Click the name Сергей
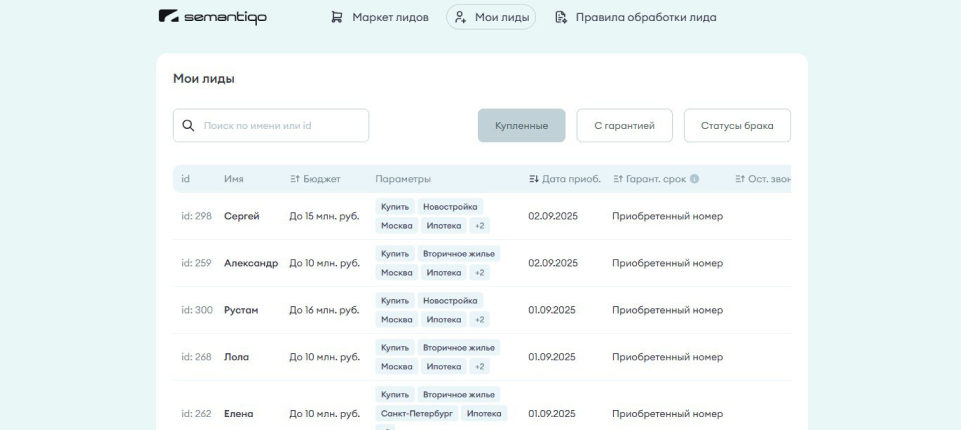This screenshot has width=961, height=430. click(241, 216)
